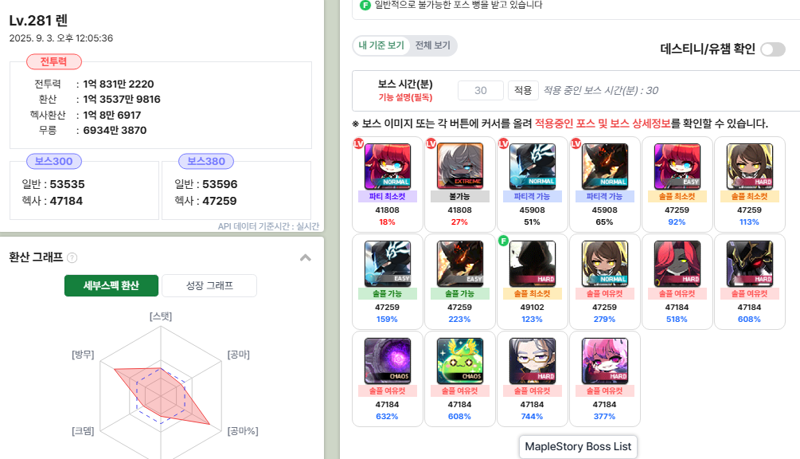
Task: Open the 세부스펙 환산 tab
Action: [x=111, y=286]
